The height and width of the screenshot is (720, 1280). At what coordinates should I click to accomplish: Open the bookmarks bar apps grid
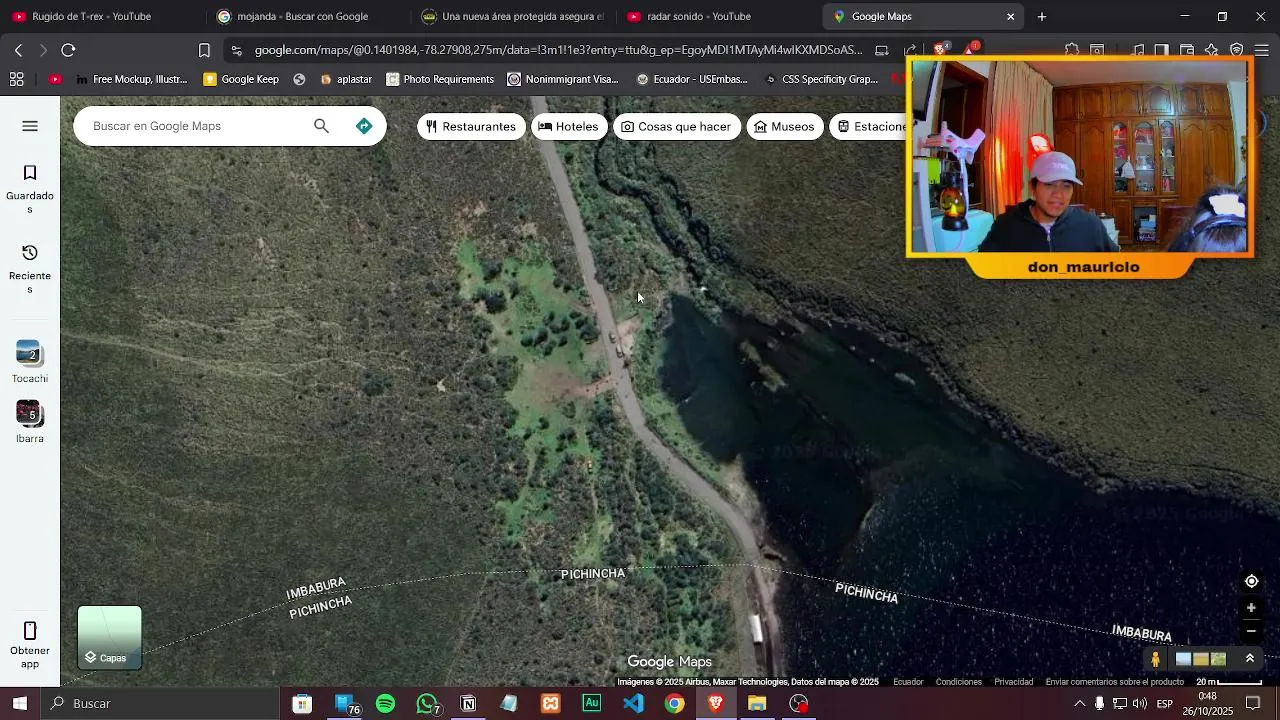point(16,79)
